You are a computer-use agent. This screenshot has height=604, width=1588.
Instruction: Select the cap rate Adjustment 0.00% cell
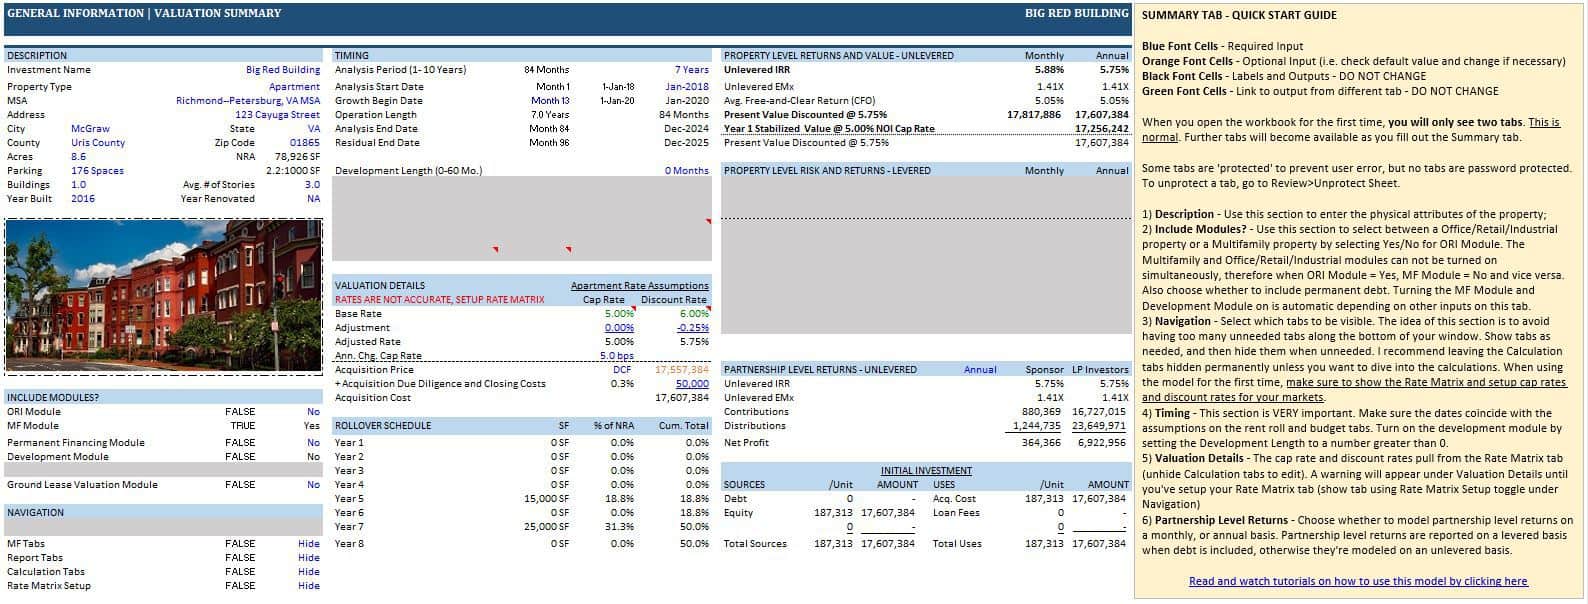pos(619,328)
